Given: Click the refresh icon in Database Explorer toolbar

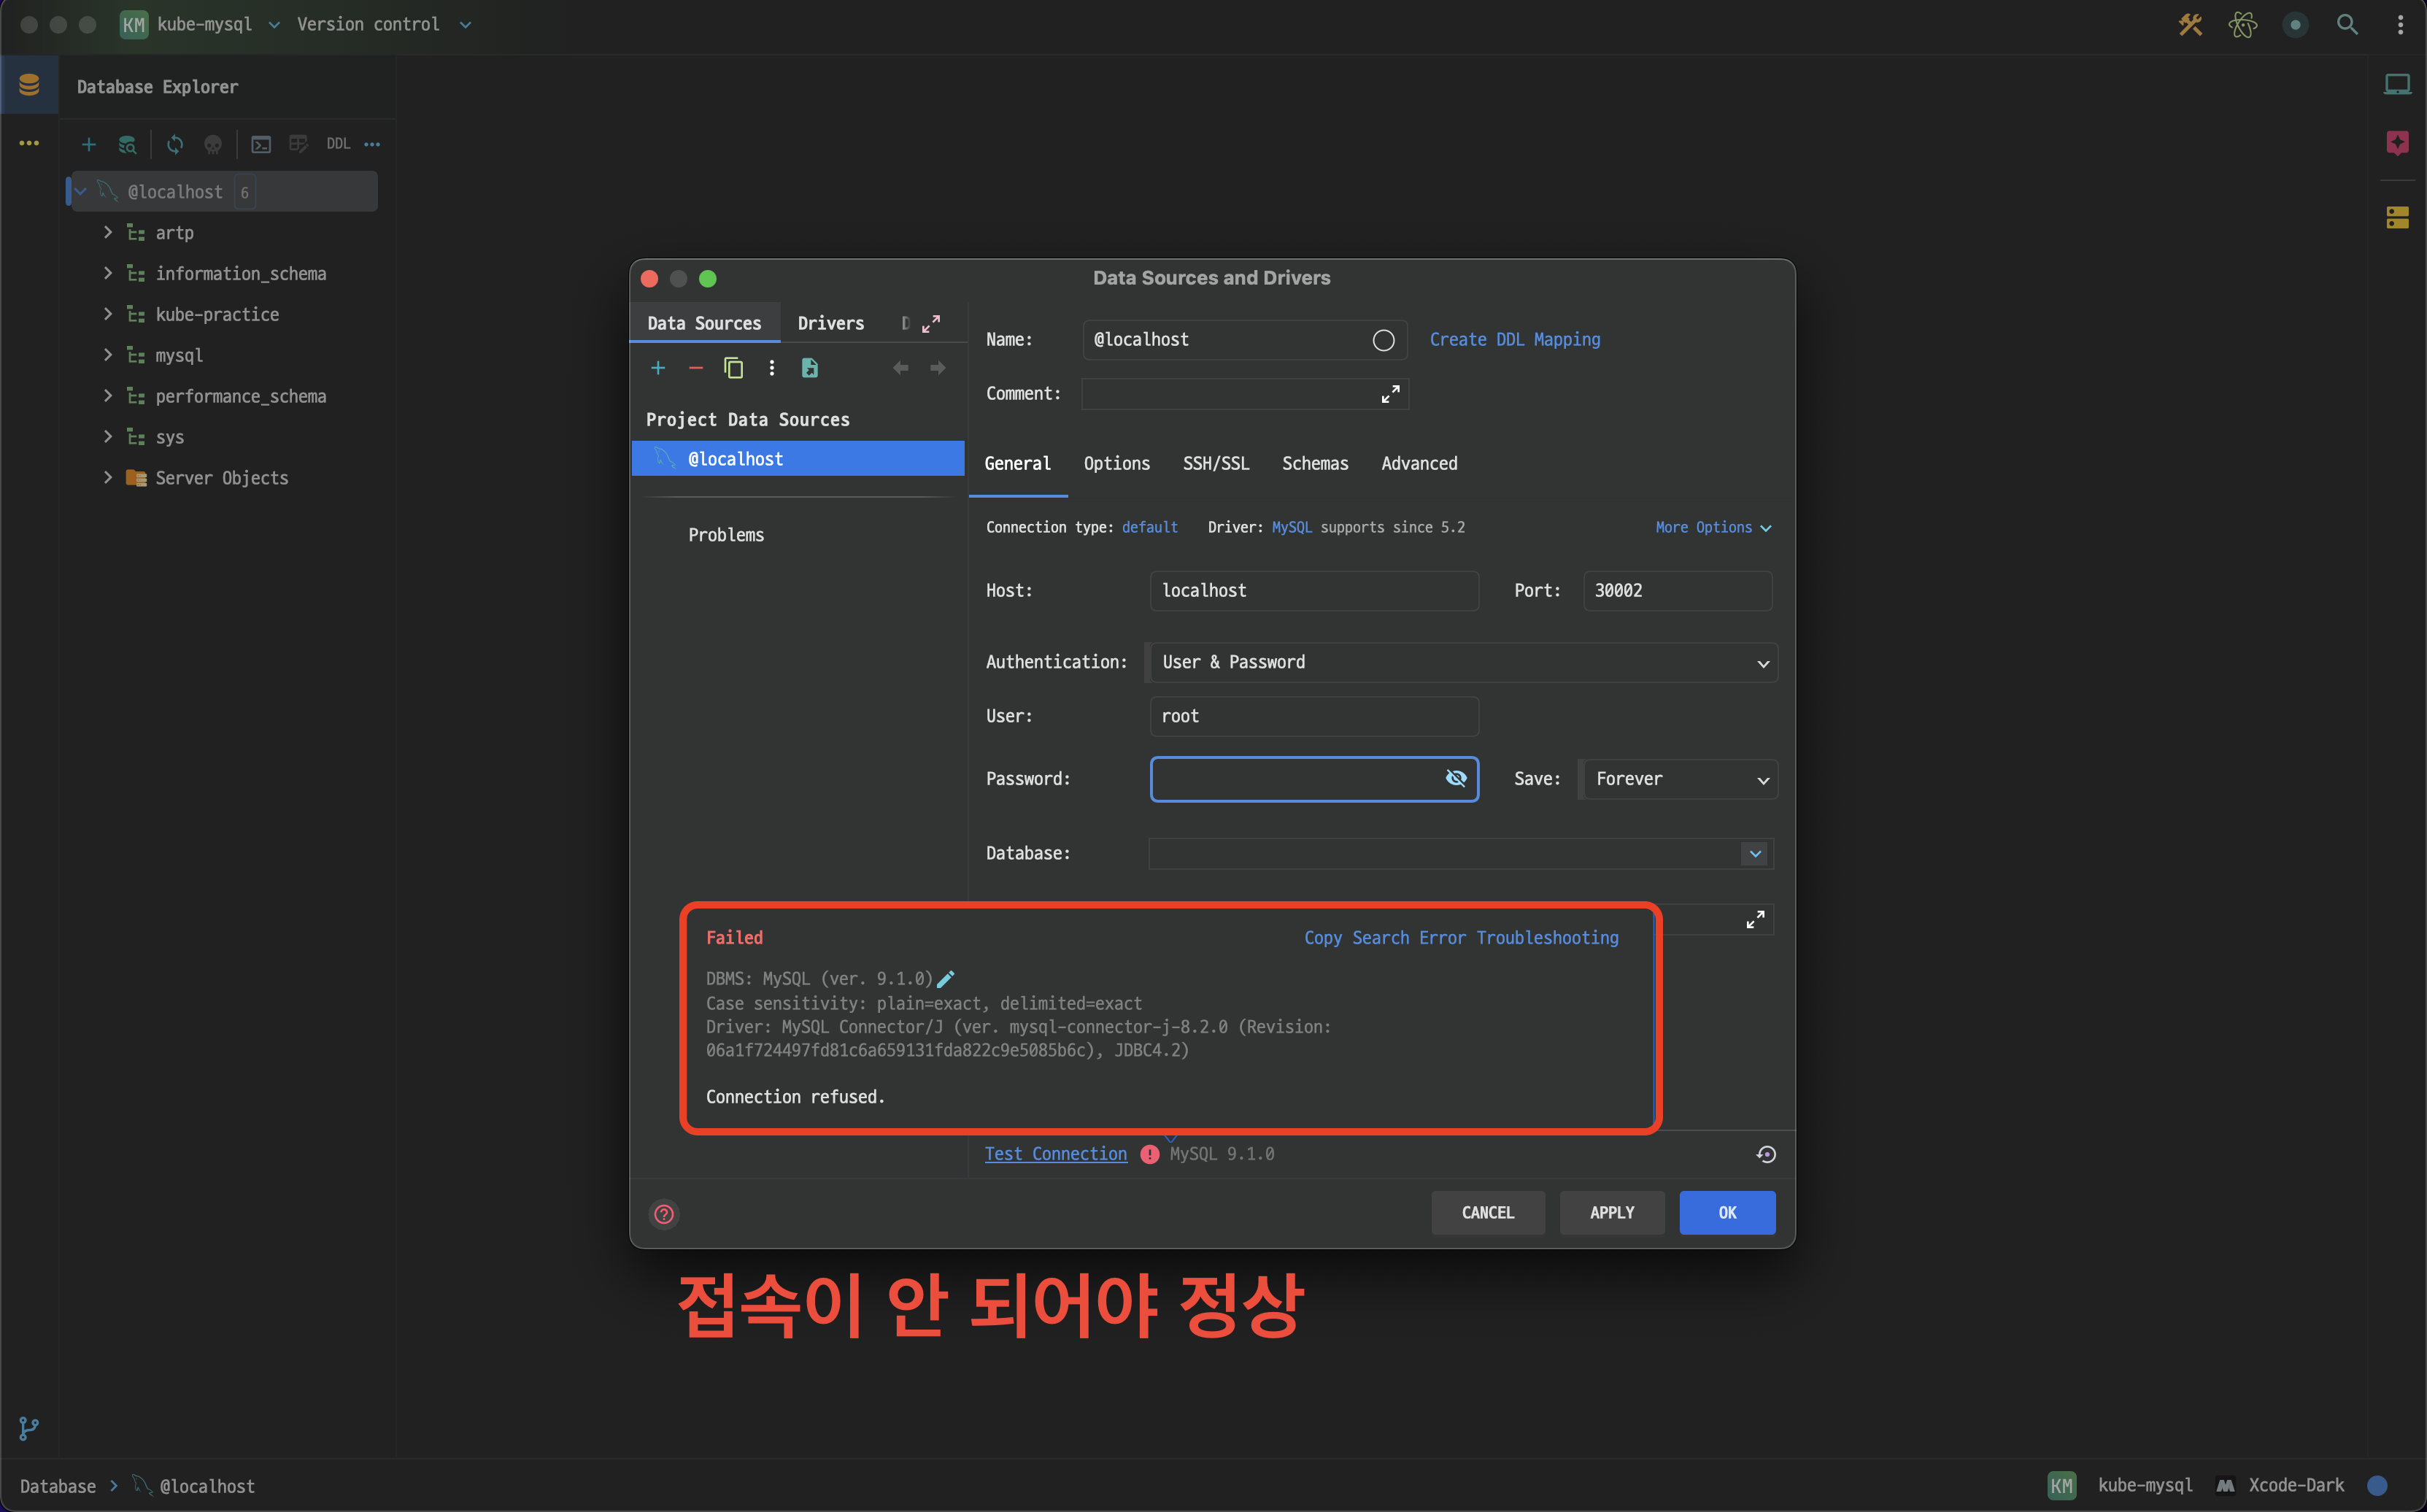Looking at the screenshot, I should [x=175, y=144].
